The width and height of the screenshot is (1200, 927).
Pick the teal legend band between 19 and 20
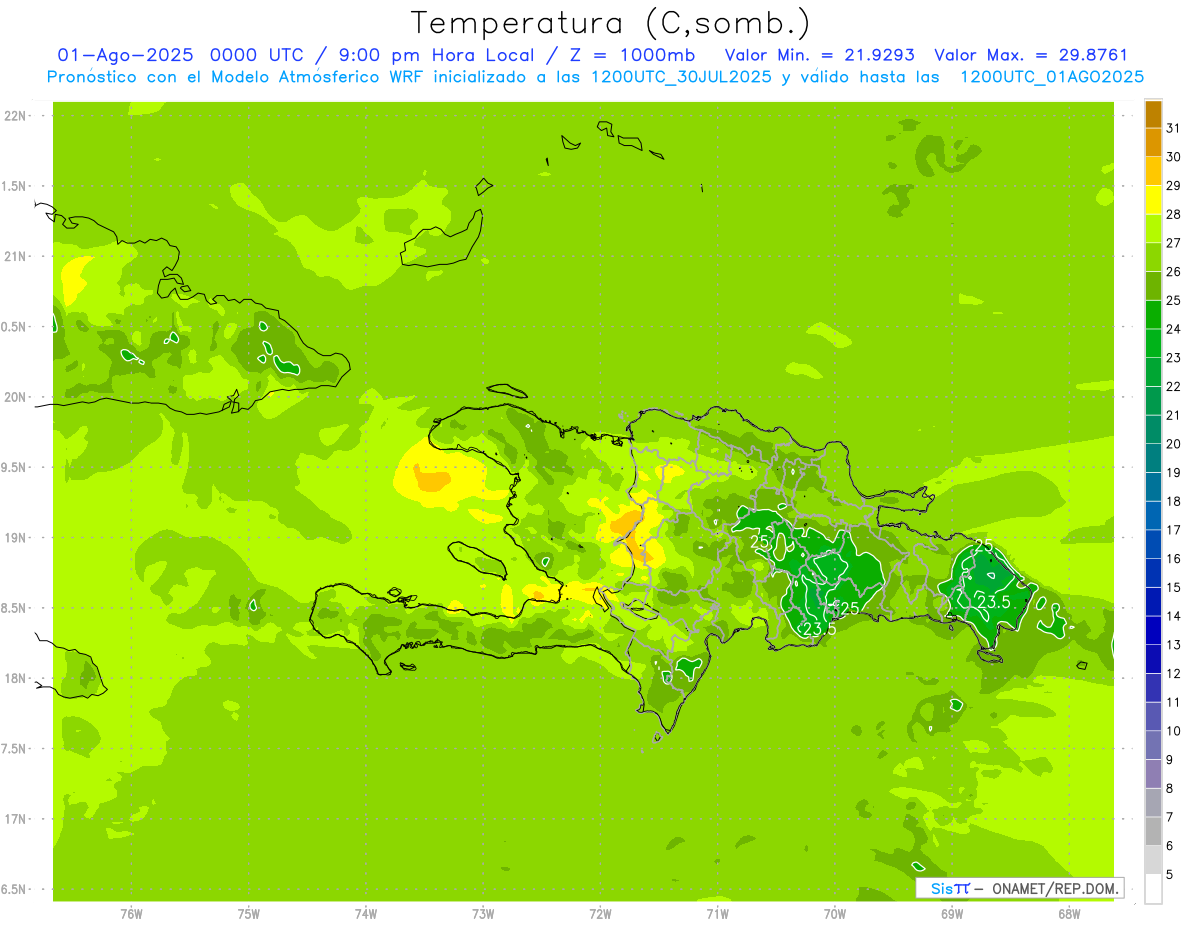(1153, 458)
